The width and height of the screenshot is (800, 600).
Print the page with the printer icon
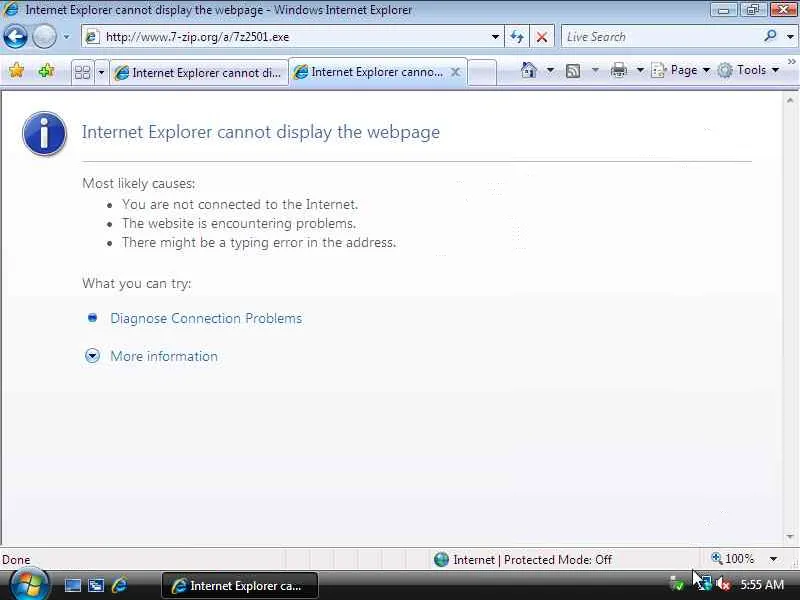(619, 70)
